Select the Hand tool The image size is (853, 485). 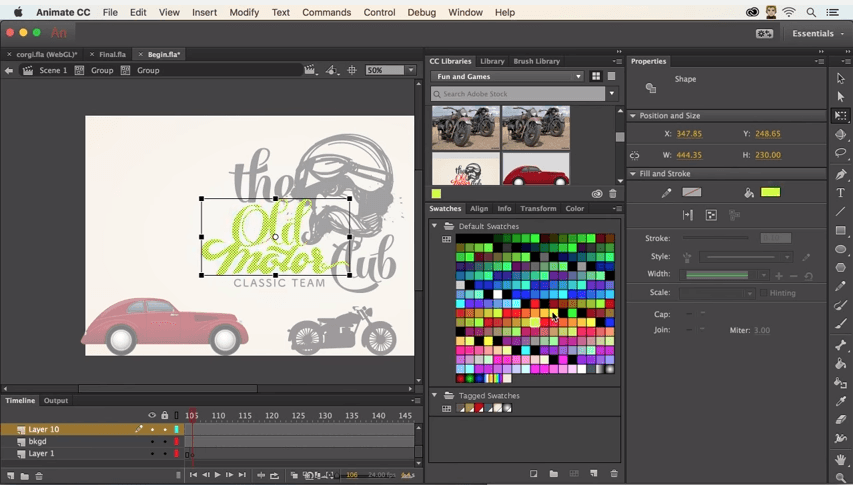[841, 459]
